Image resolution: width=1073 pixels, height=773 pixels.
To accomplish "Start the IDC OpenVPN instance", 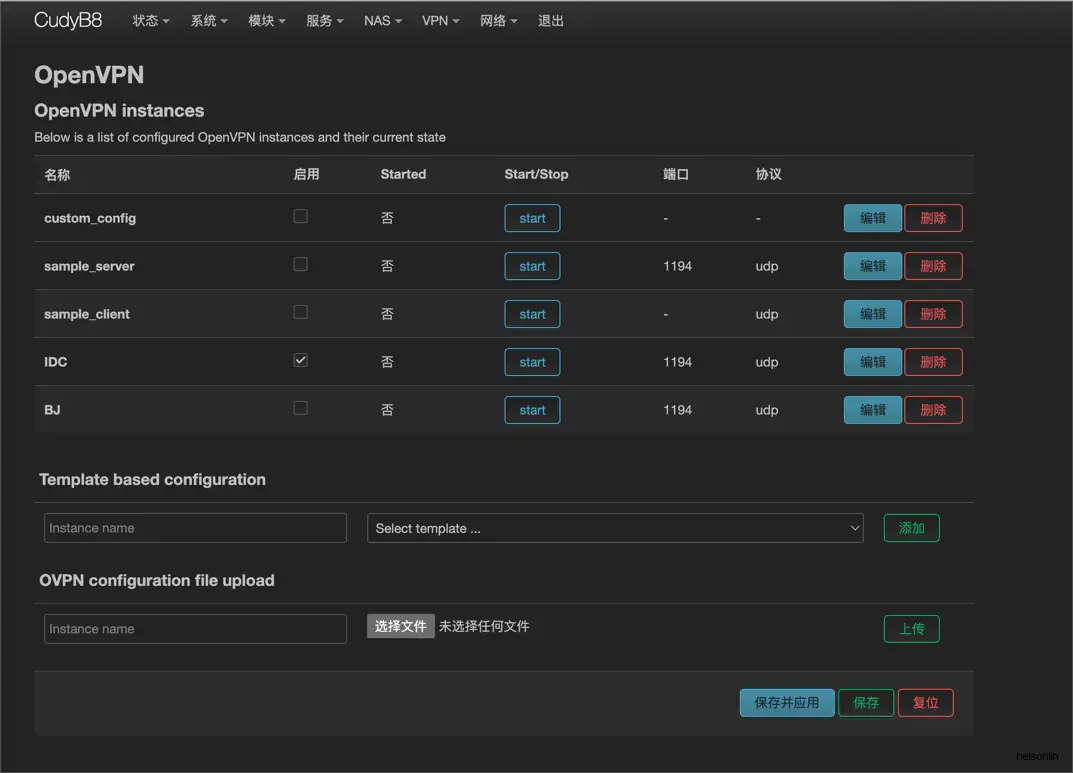I will (x=532, y=362).
